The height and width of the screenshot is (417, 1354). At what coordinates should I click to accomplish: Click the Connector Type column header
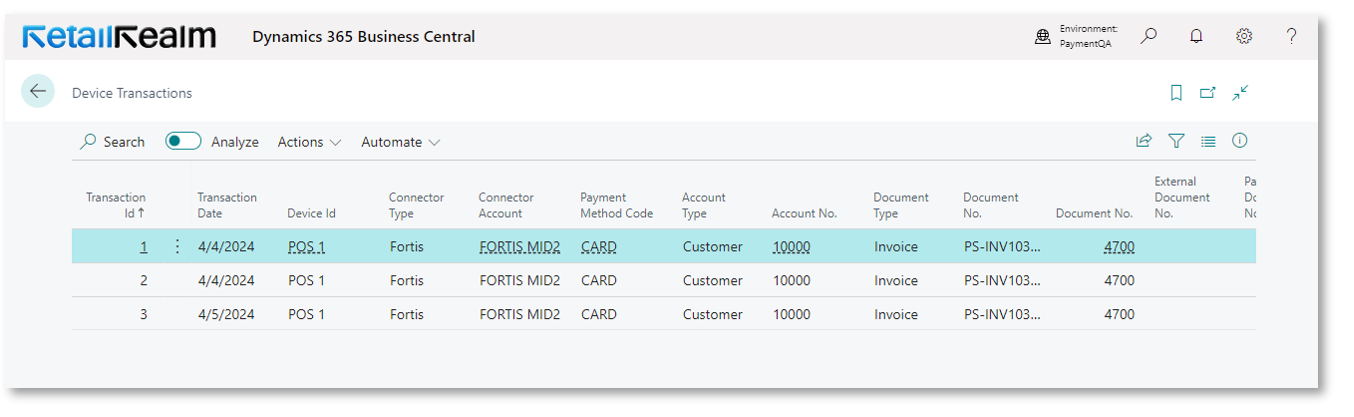coord(416,205)
